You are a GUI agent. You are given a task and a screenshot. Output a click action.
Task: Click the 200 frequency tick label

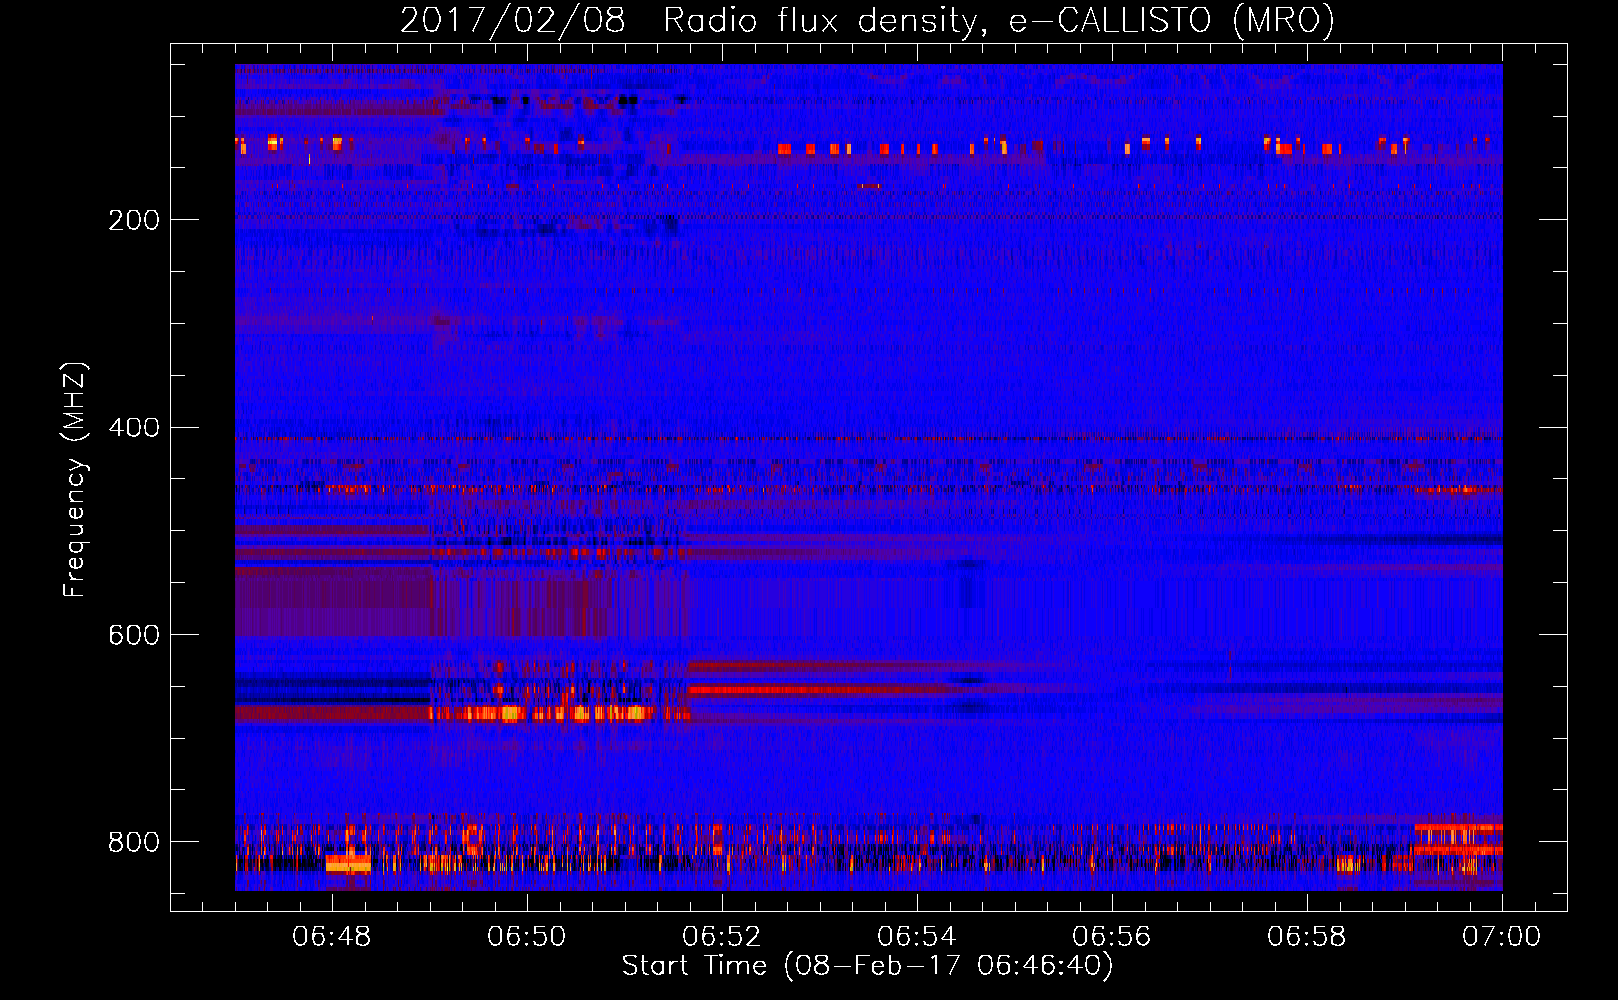pyautogui.click(x=133, y=220)
